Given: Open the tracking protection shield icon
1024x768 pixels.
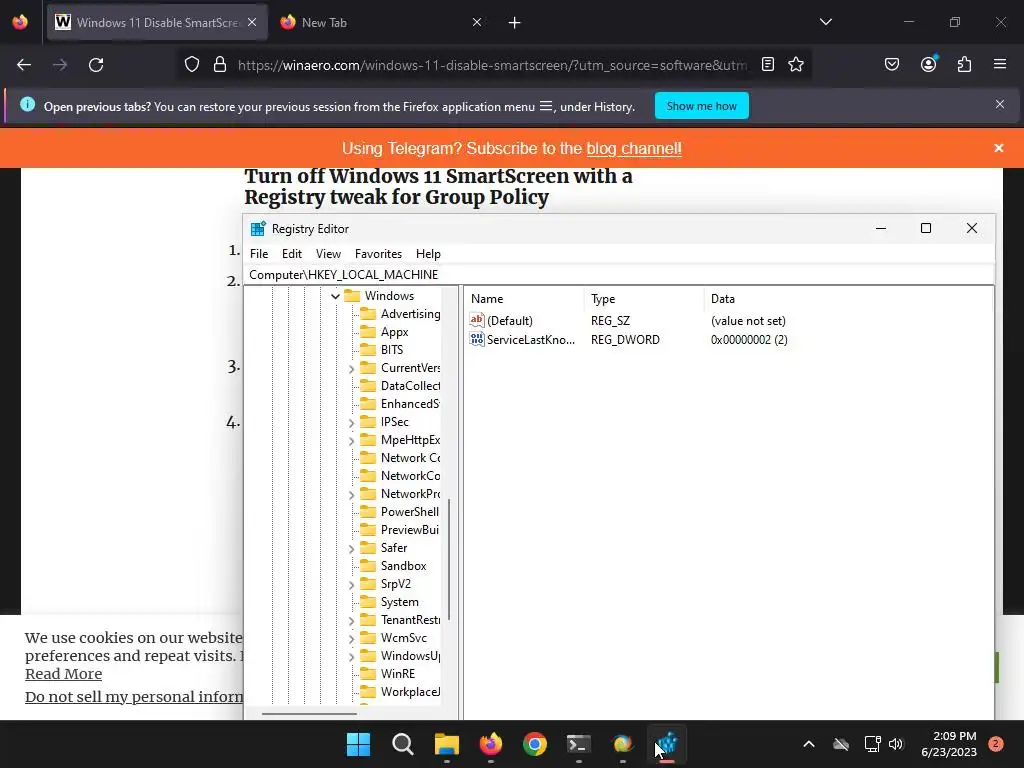Looking at the screenshot, I should pyautogui.click(x=191, y=65).
